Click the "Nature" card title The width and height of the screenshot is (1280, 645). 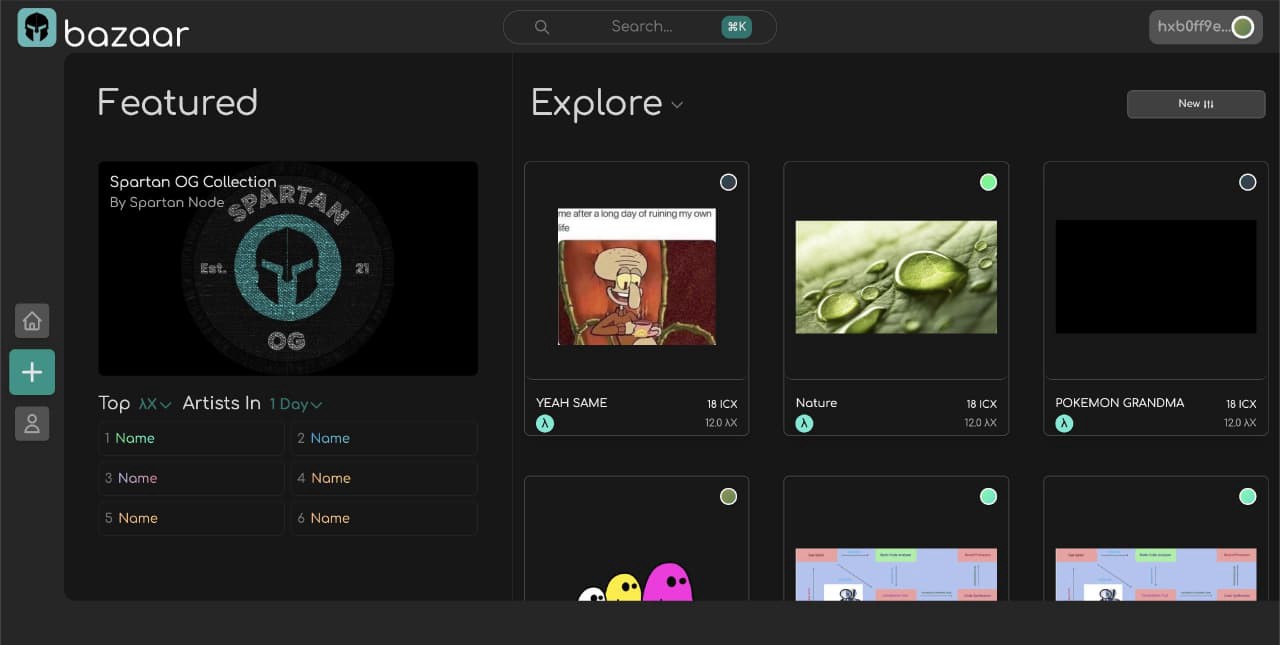point(816,403)
